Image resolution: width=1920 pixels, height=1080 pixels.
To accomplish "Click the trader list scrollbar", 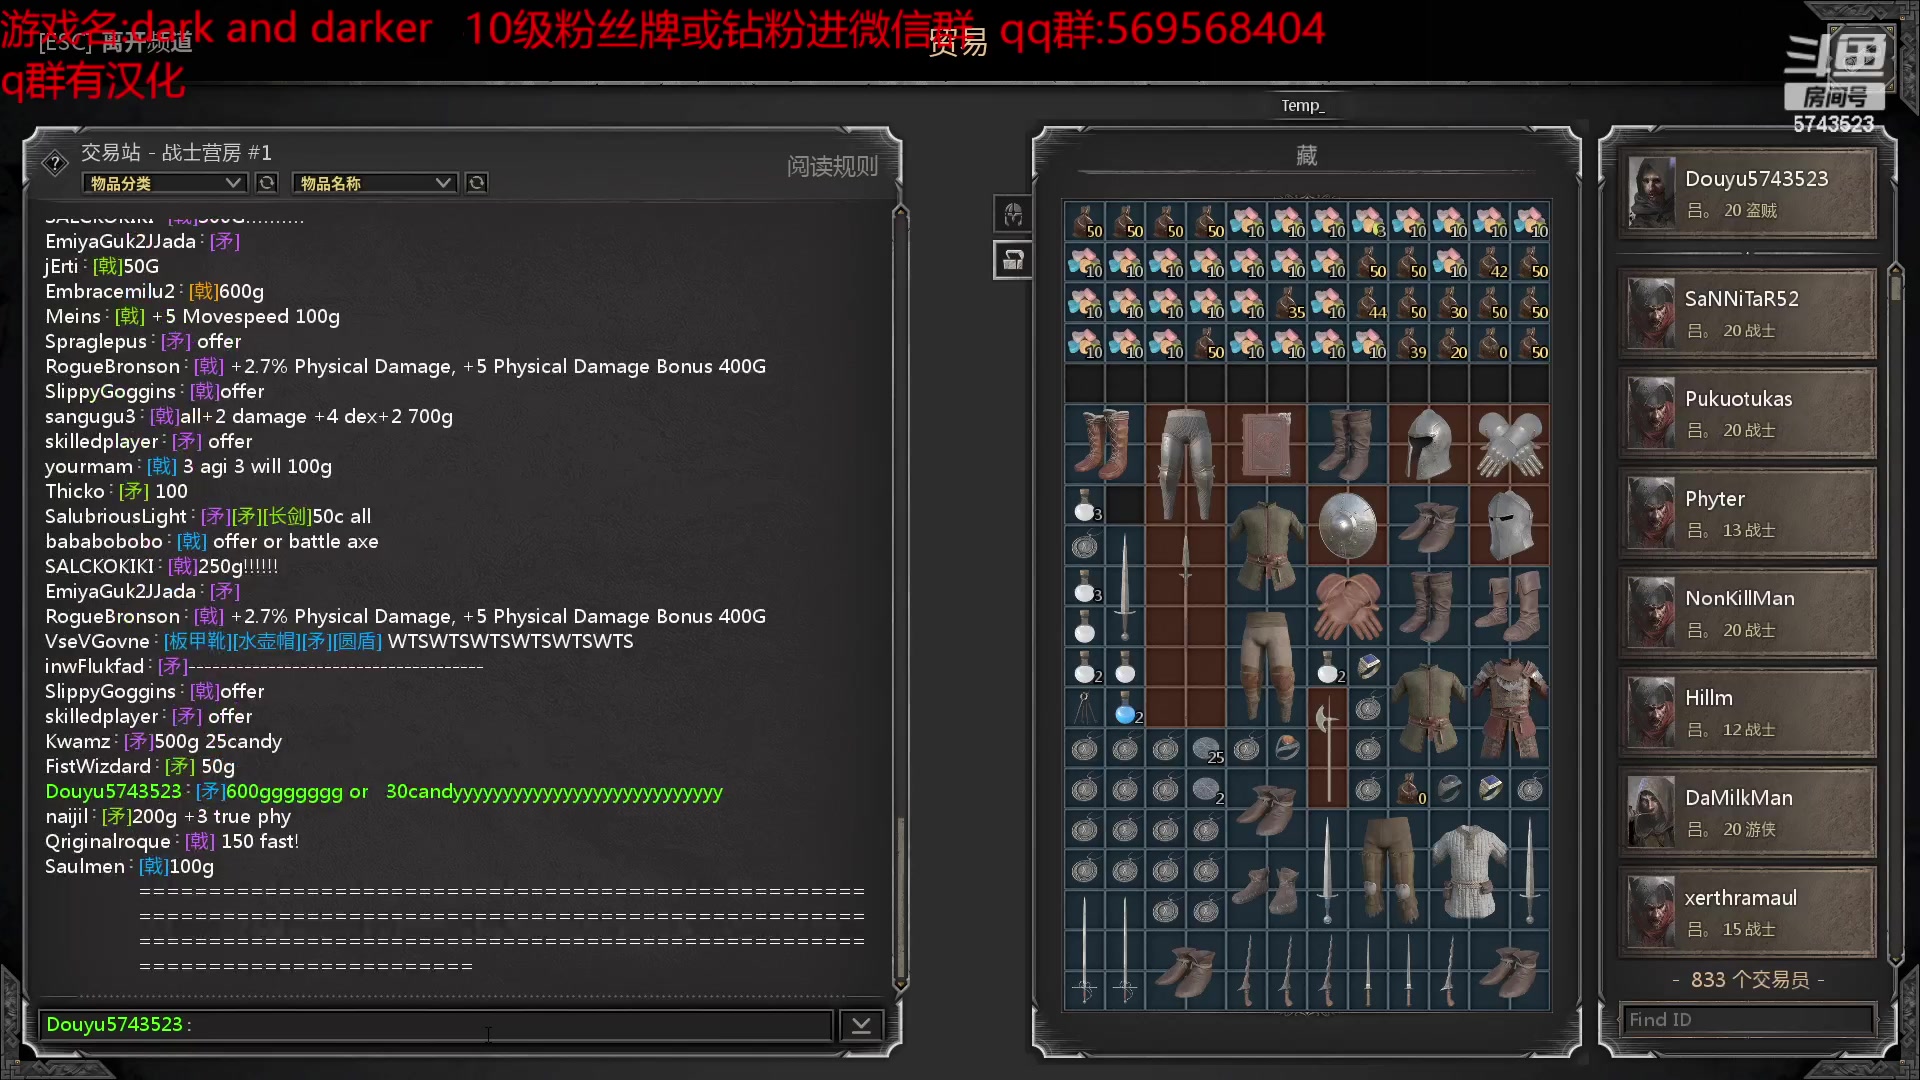I will click(x=1895, y=615).
